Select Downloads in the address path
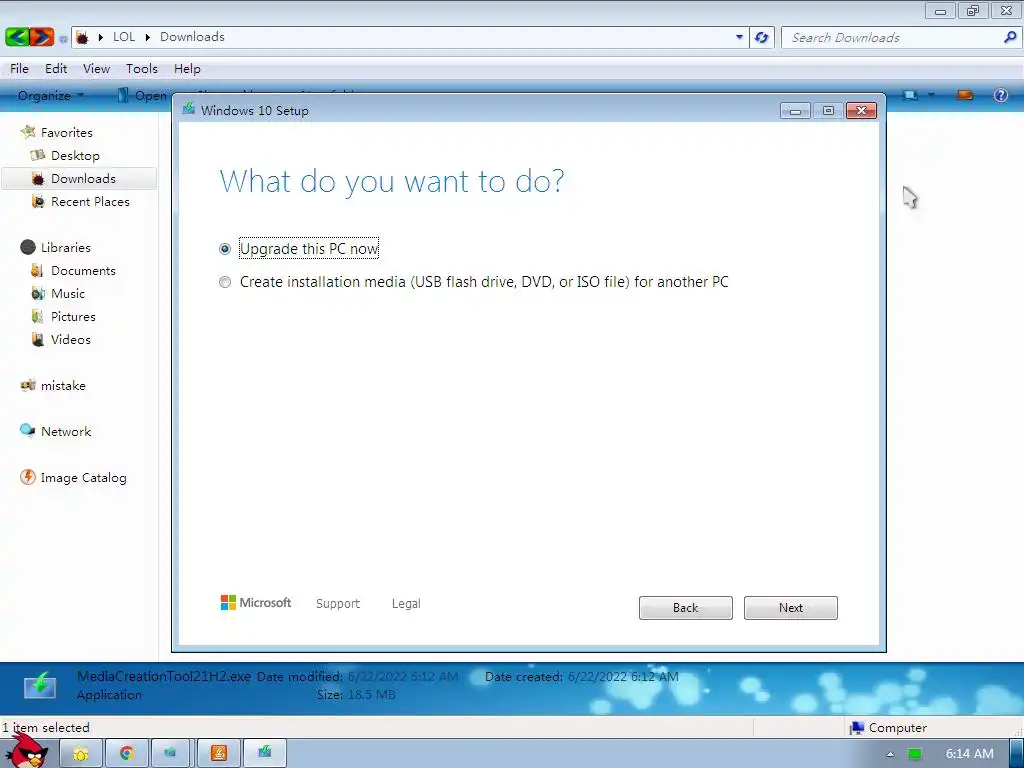This screenshot has width=1024, height=768. click(x=192, y=37)
